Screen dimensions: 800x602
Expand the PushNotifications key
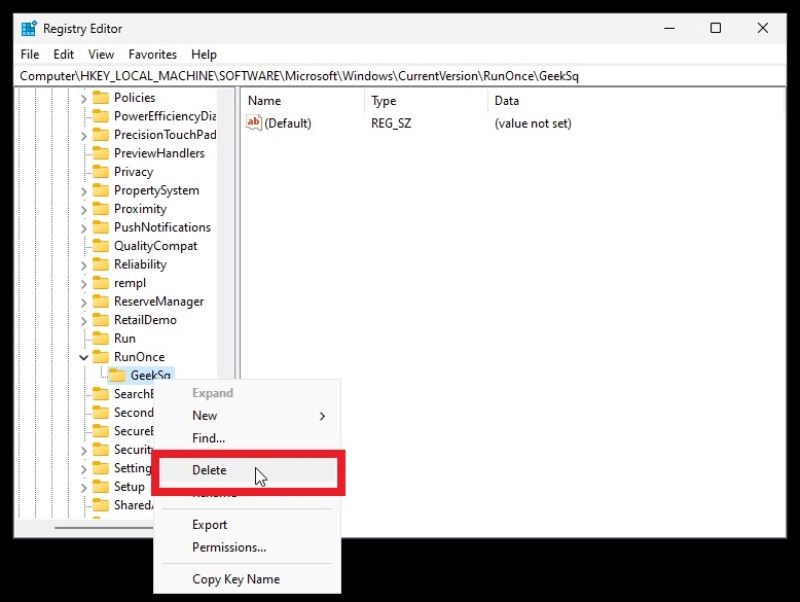pos(84,228)
